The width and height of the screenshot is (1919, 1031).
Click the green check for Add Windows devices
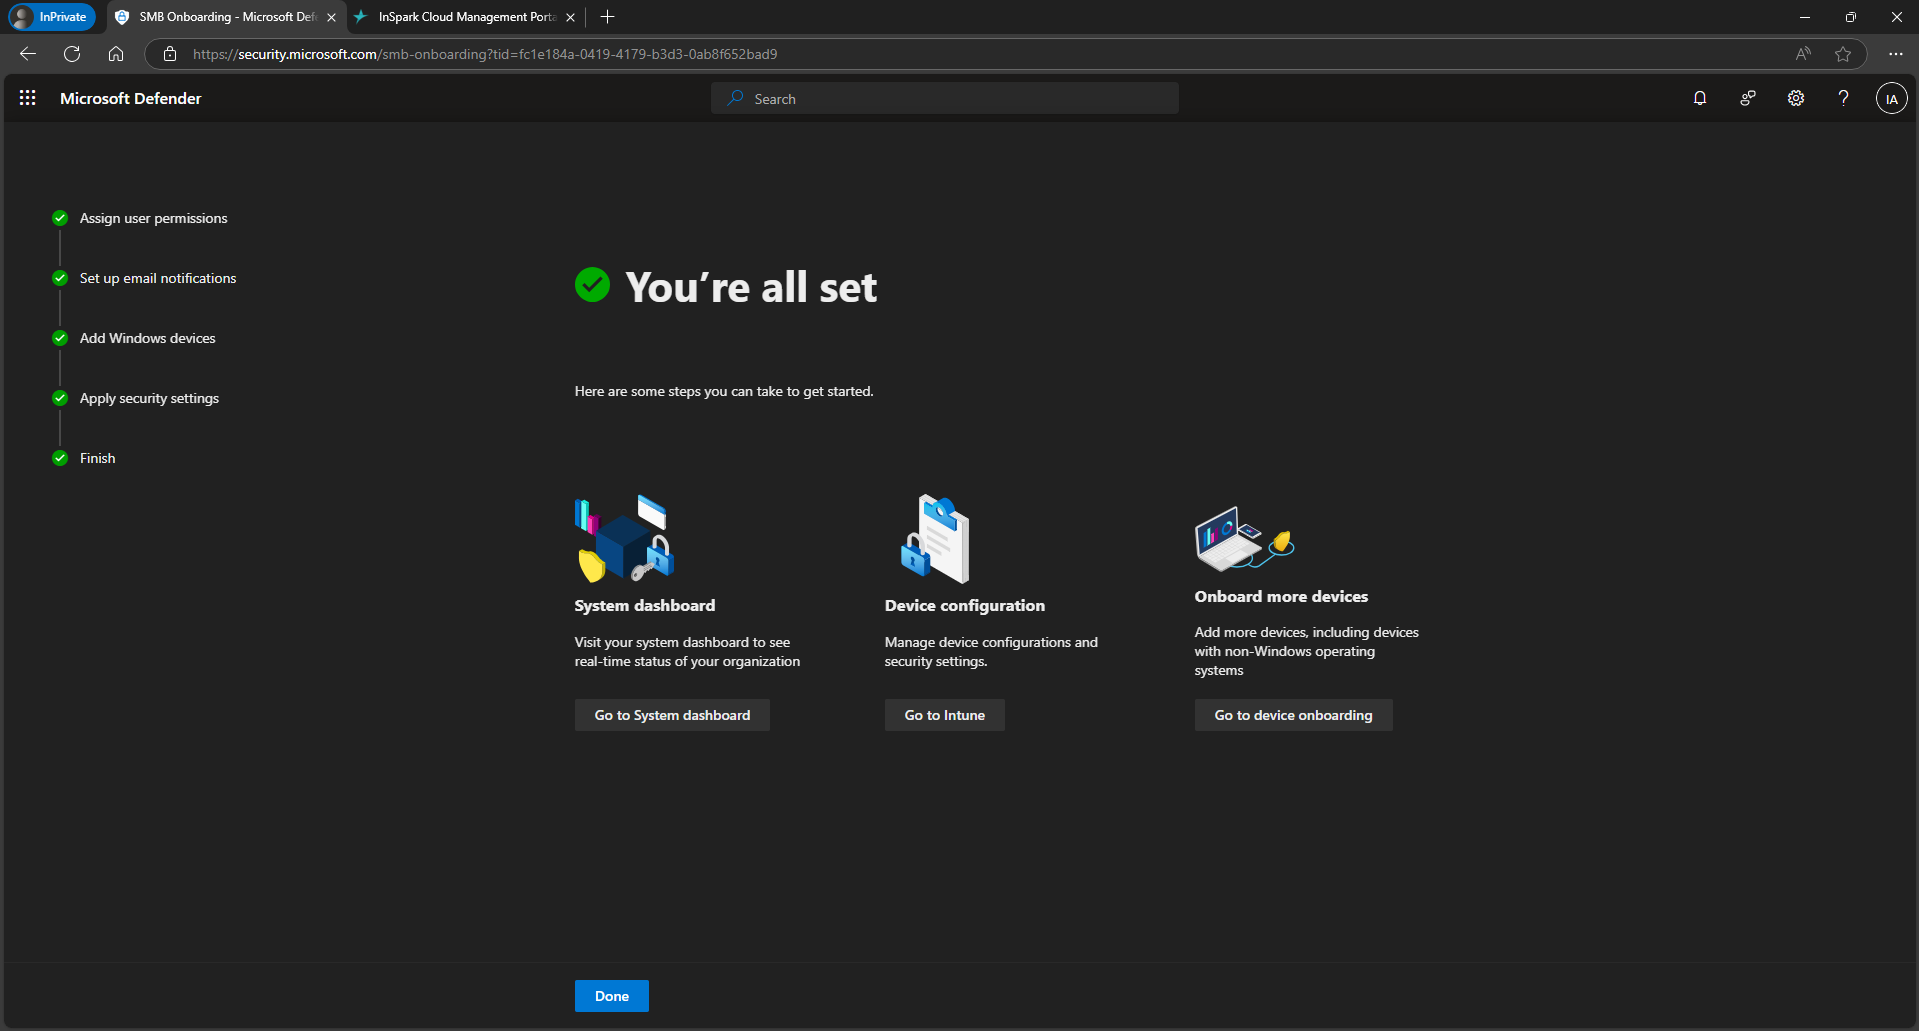coord(60,338)
